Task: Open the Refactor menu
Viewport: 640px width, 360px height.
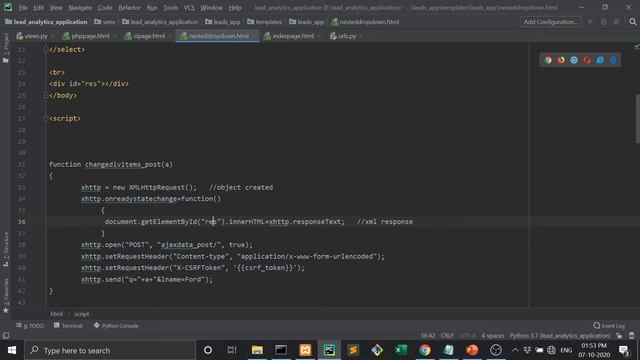Action: pyautogui.click(x=129, y=8)
